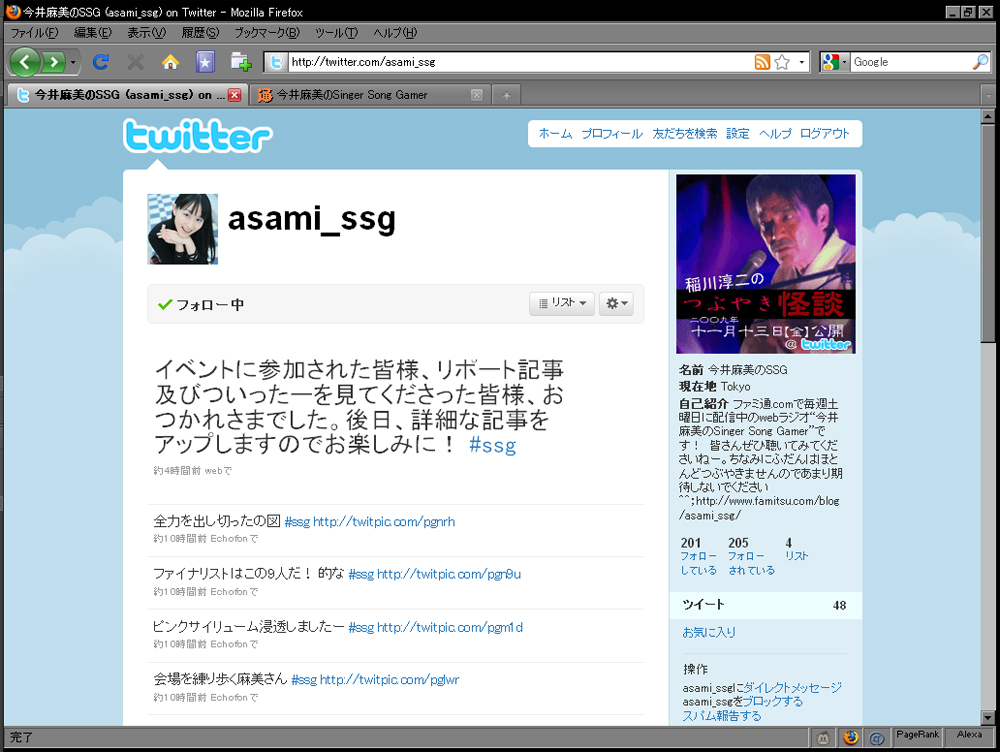Open the RSS feed icon in the address bar
The width and height of the screenshot is (1000, 752).
(x=763, y=61)
